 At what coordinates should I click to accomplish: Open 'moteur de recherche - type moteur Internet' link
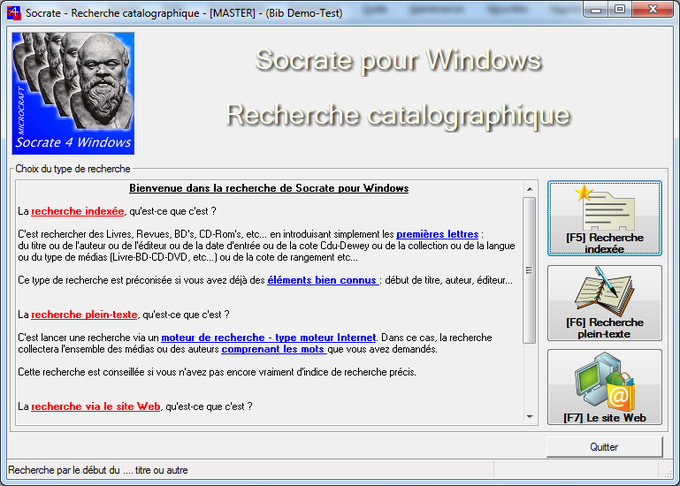[268, 337]
